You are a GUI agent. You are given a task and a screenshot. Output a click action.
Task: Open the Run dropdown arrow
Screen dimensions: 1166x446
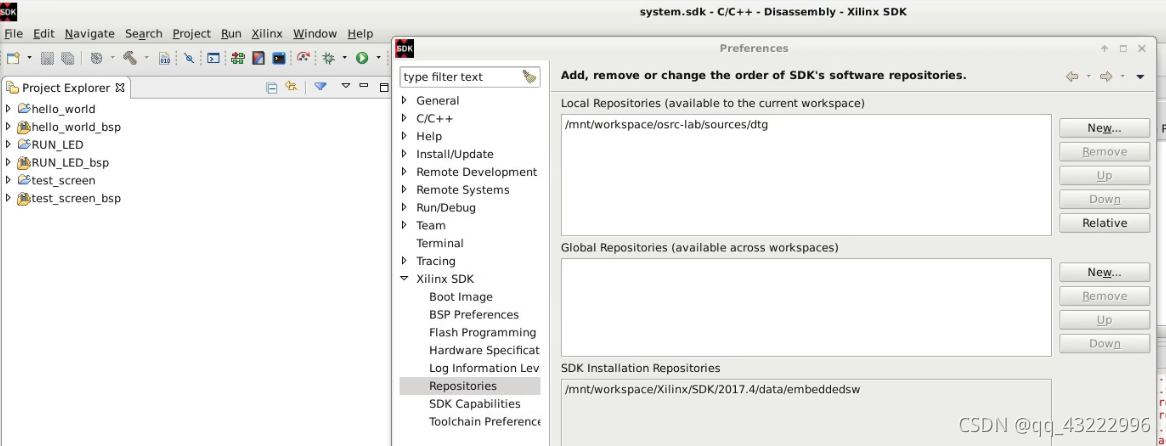click(379, 58)
